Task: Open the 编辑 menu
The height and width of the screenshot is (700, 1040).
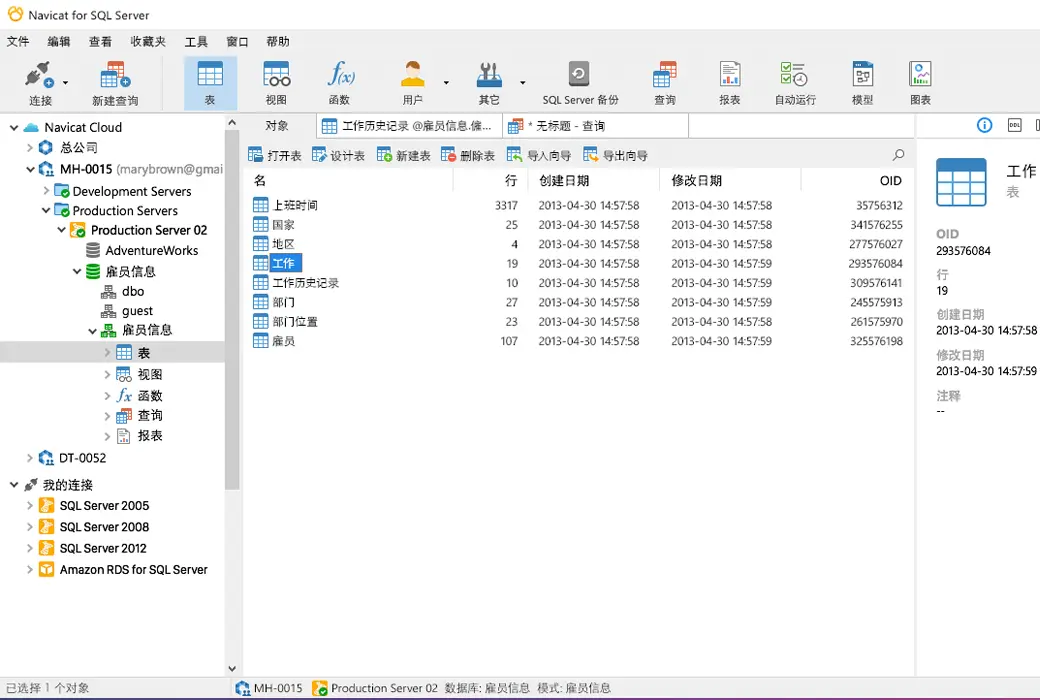Action: coord(59,41)
